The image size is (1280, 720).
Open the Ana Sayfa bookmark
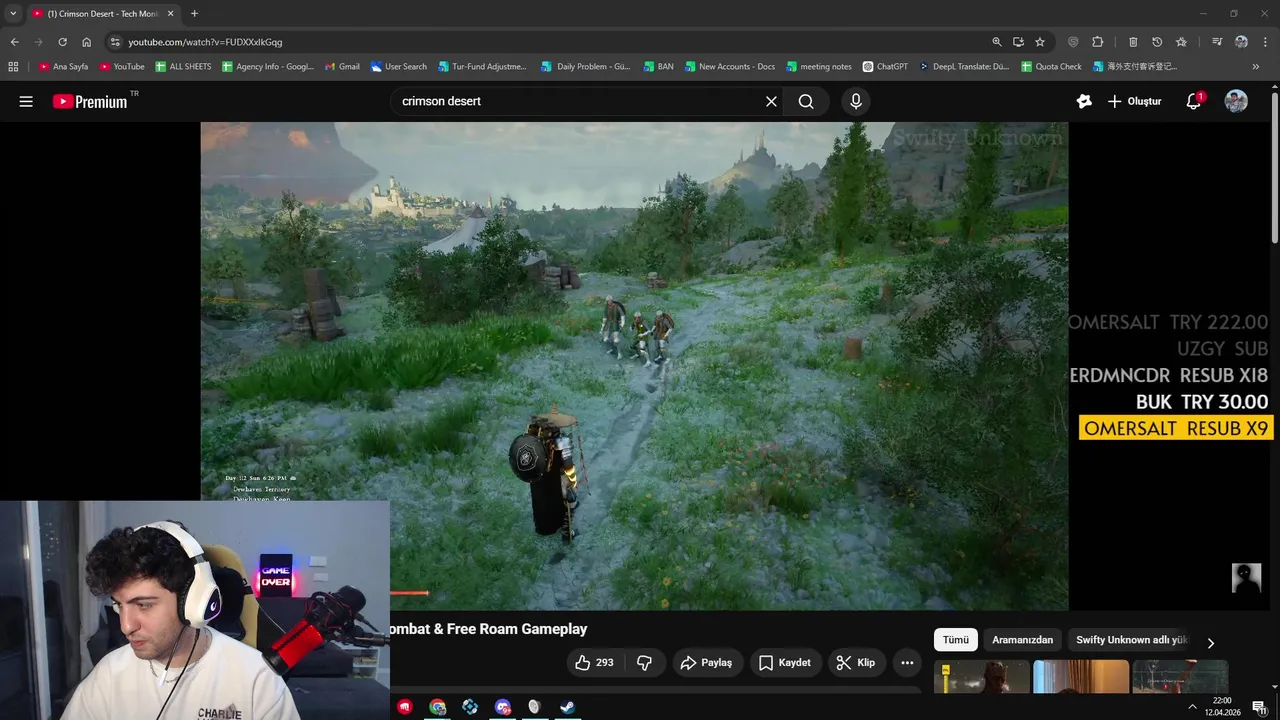[x=63, y=67]
